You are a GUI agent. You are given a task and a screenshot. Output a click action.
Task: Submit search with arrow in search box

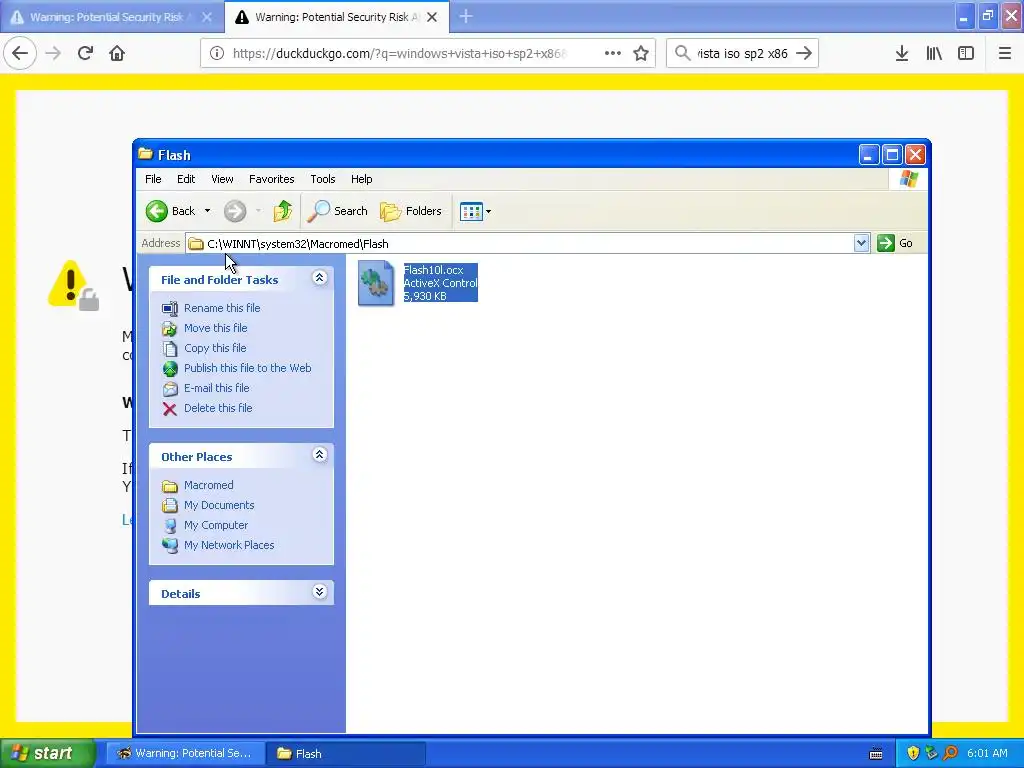pos(804,53)
